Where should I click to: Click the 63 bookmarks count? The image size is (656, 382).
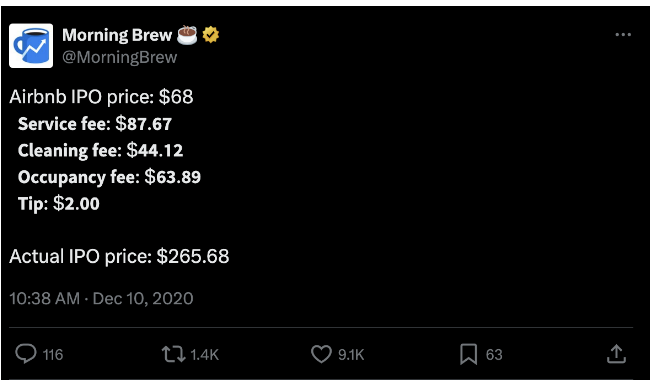coord(494,355)
